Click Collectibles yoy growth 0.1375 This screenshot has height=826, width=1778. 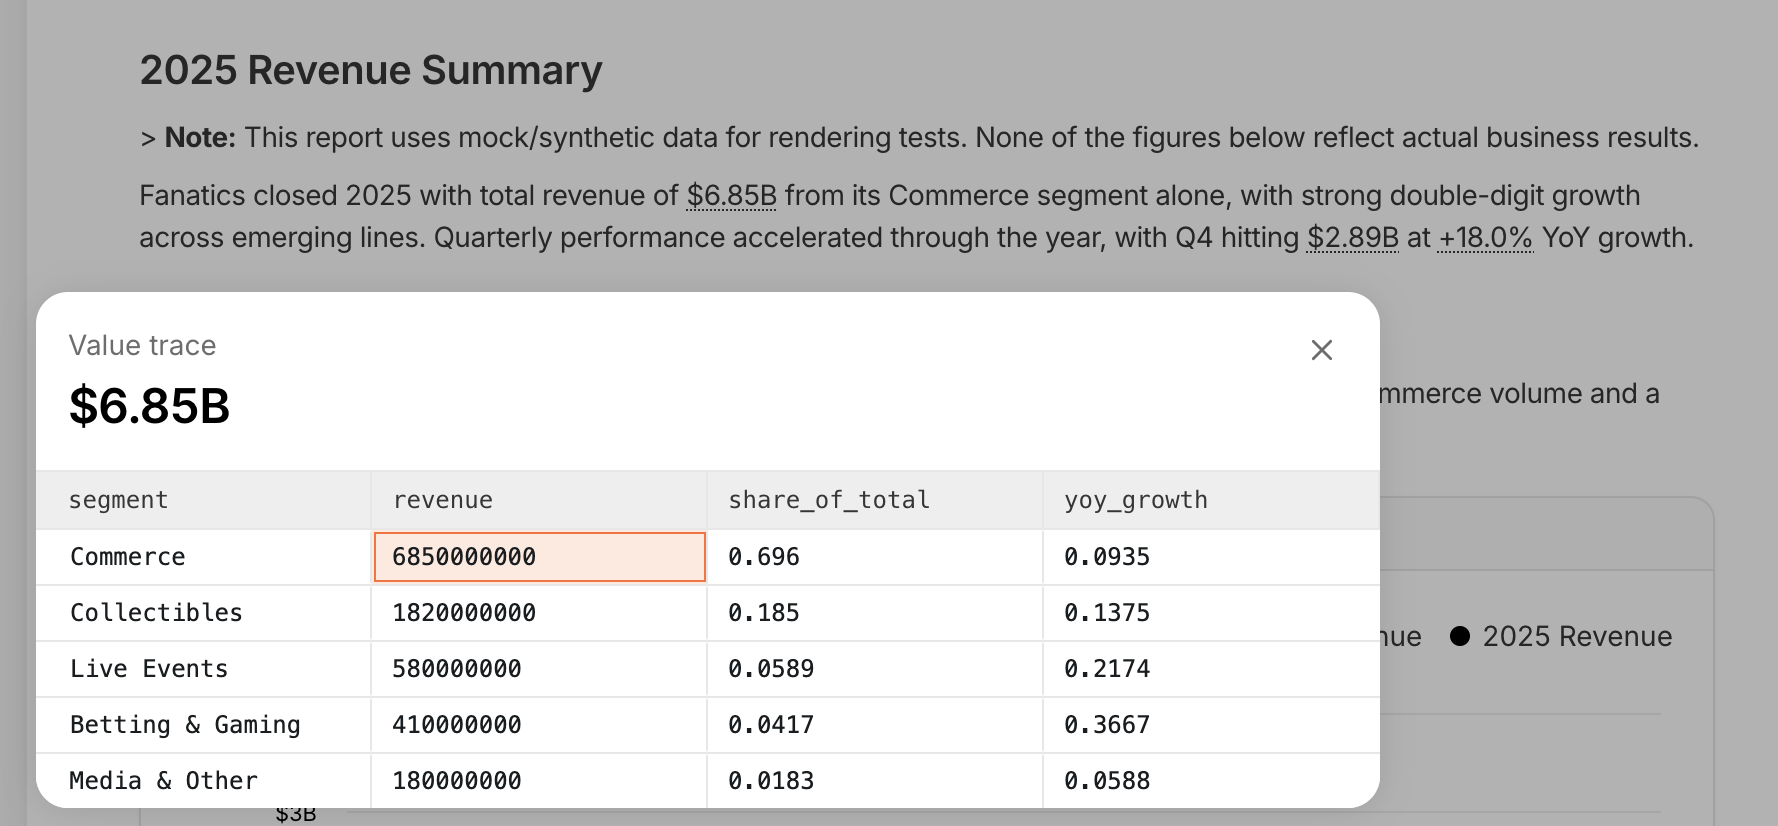pos(1211,613)
